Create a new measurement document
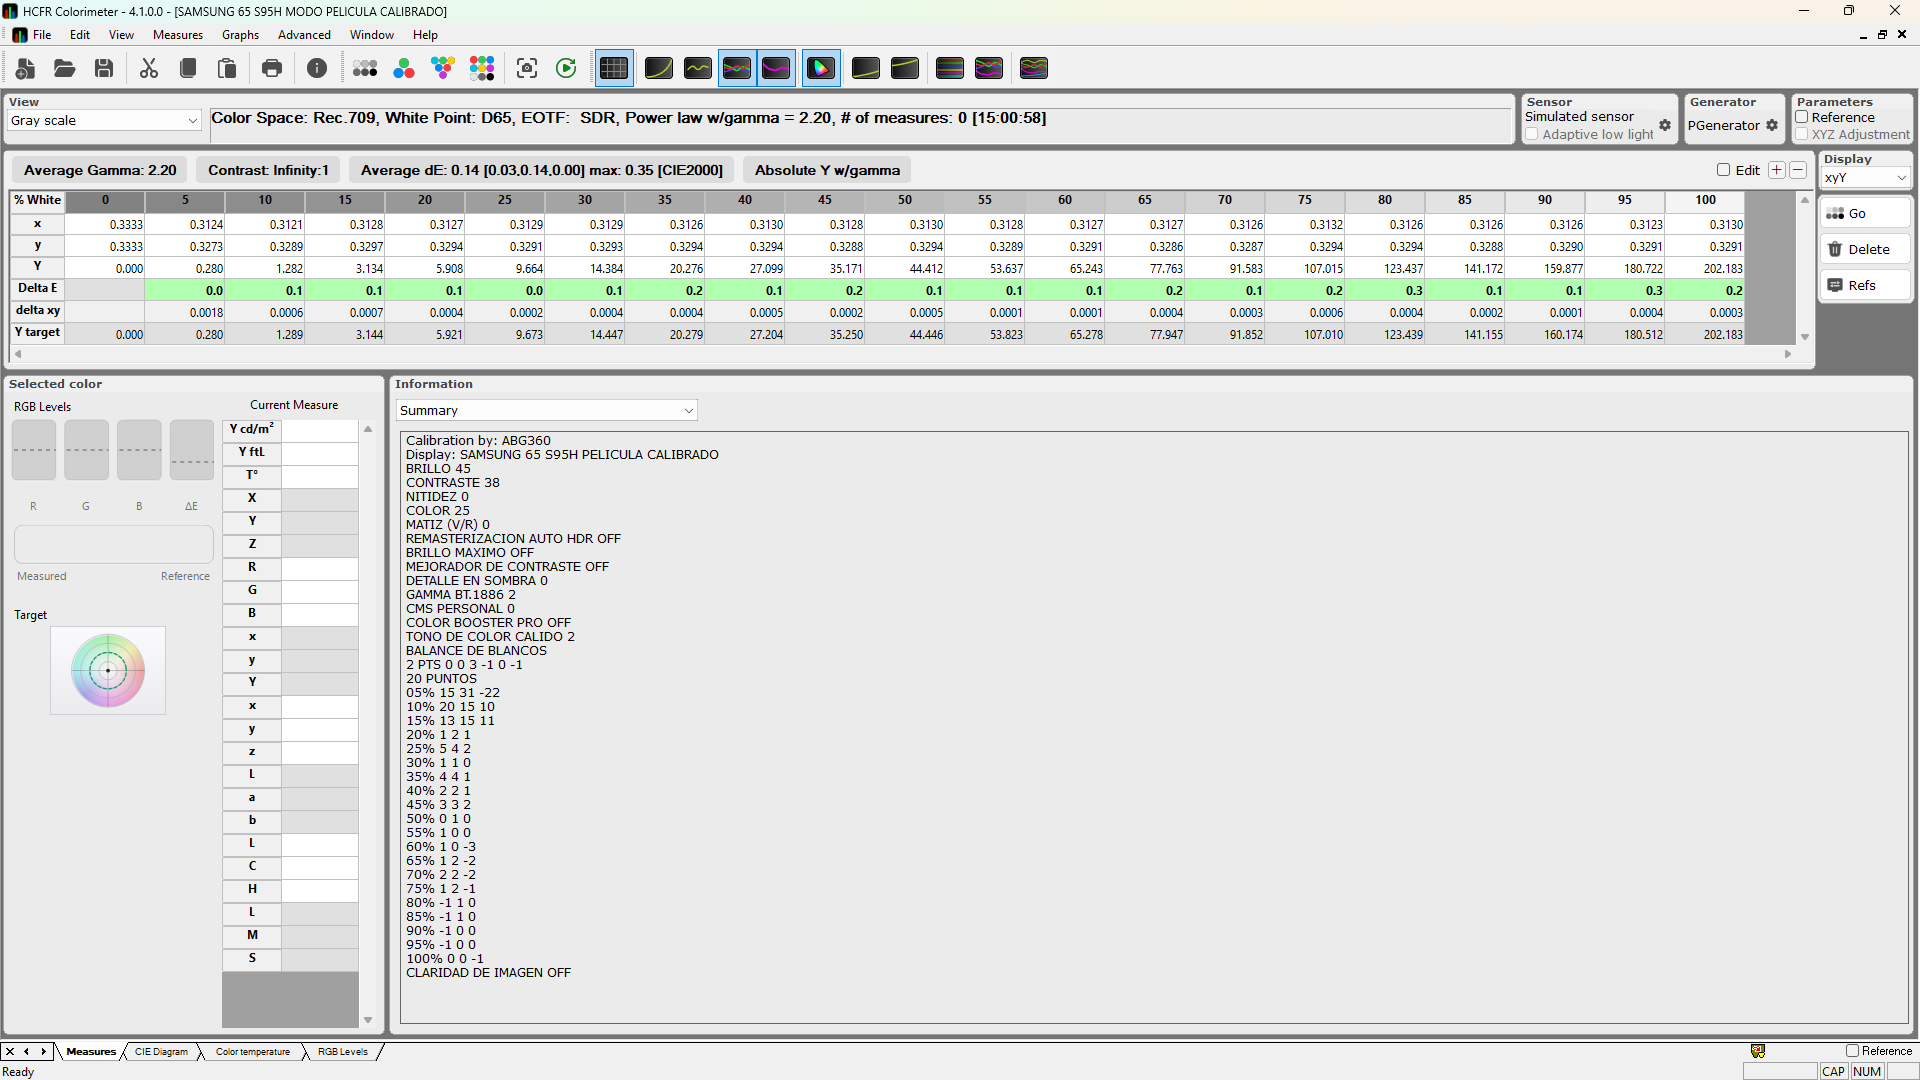The height and width of the screenshot is (1080, 1920). click(x=26, y=68)
